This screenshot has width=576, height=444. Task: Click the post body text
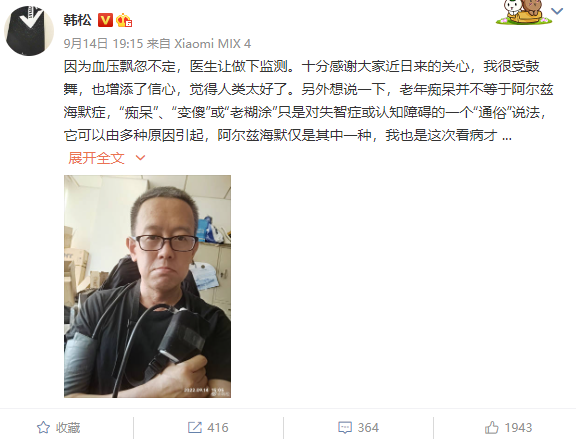(309, 101)
